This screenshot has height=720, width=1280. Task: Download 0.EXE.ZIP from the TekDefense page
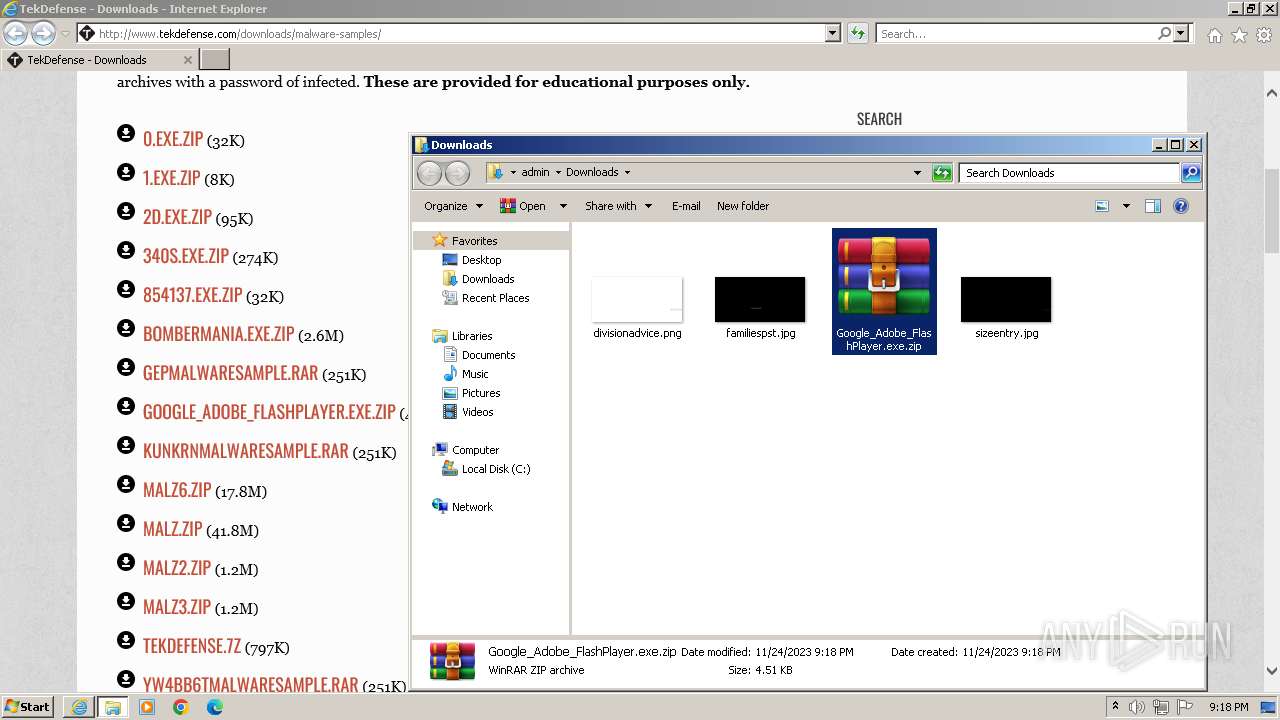(173, 140)
